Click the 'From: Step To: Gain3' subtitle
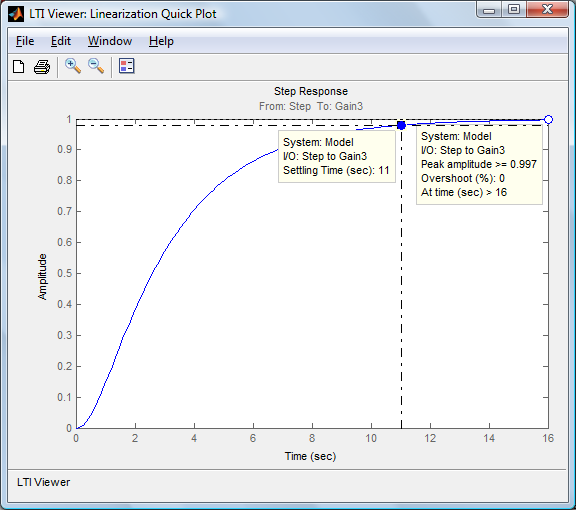576x510 pixels. point(311,106)
